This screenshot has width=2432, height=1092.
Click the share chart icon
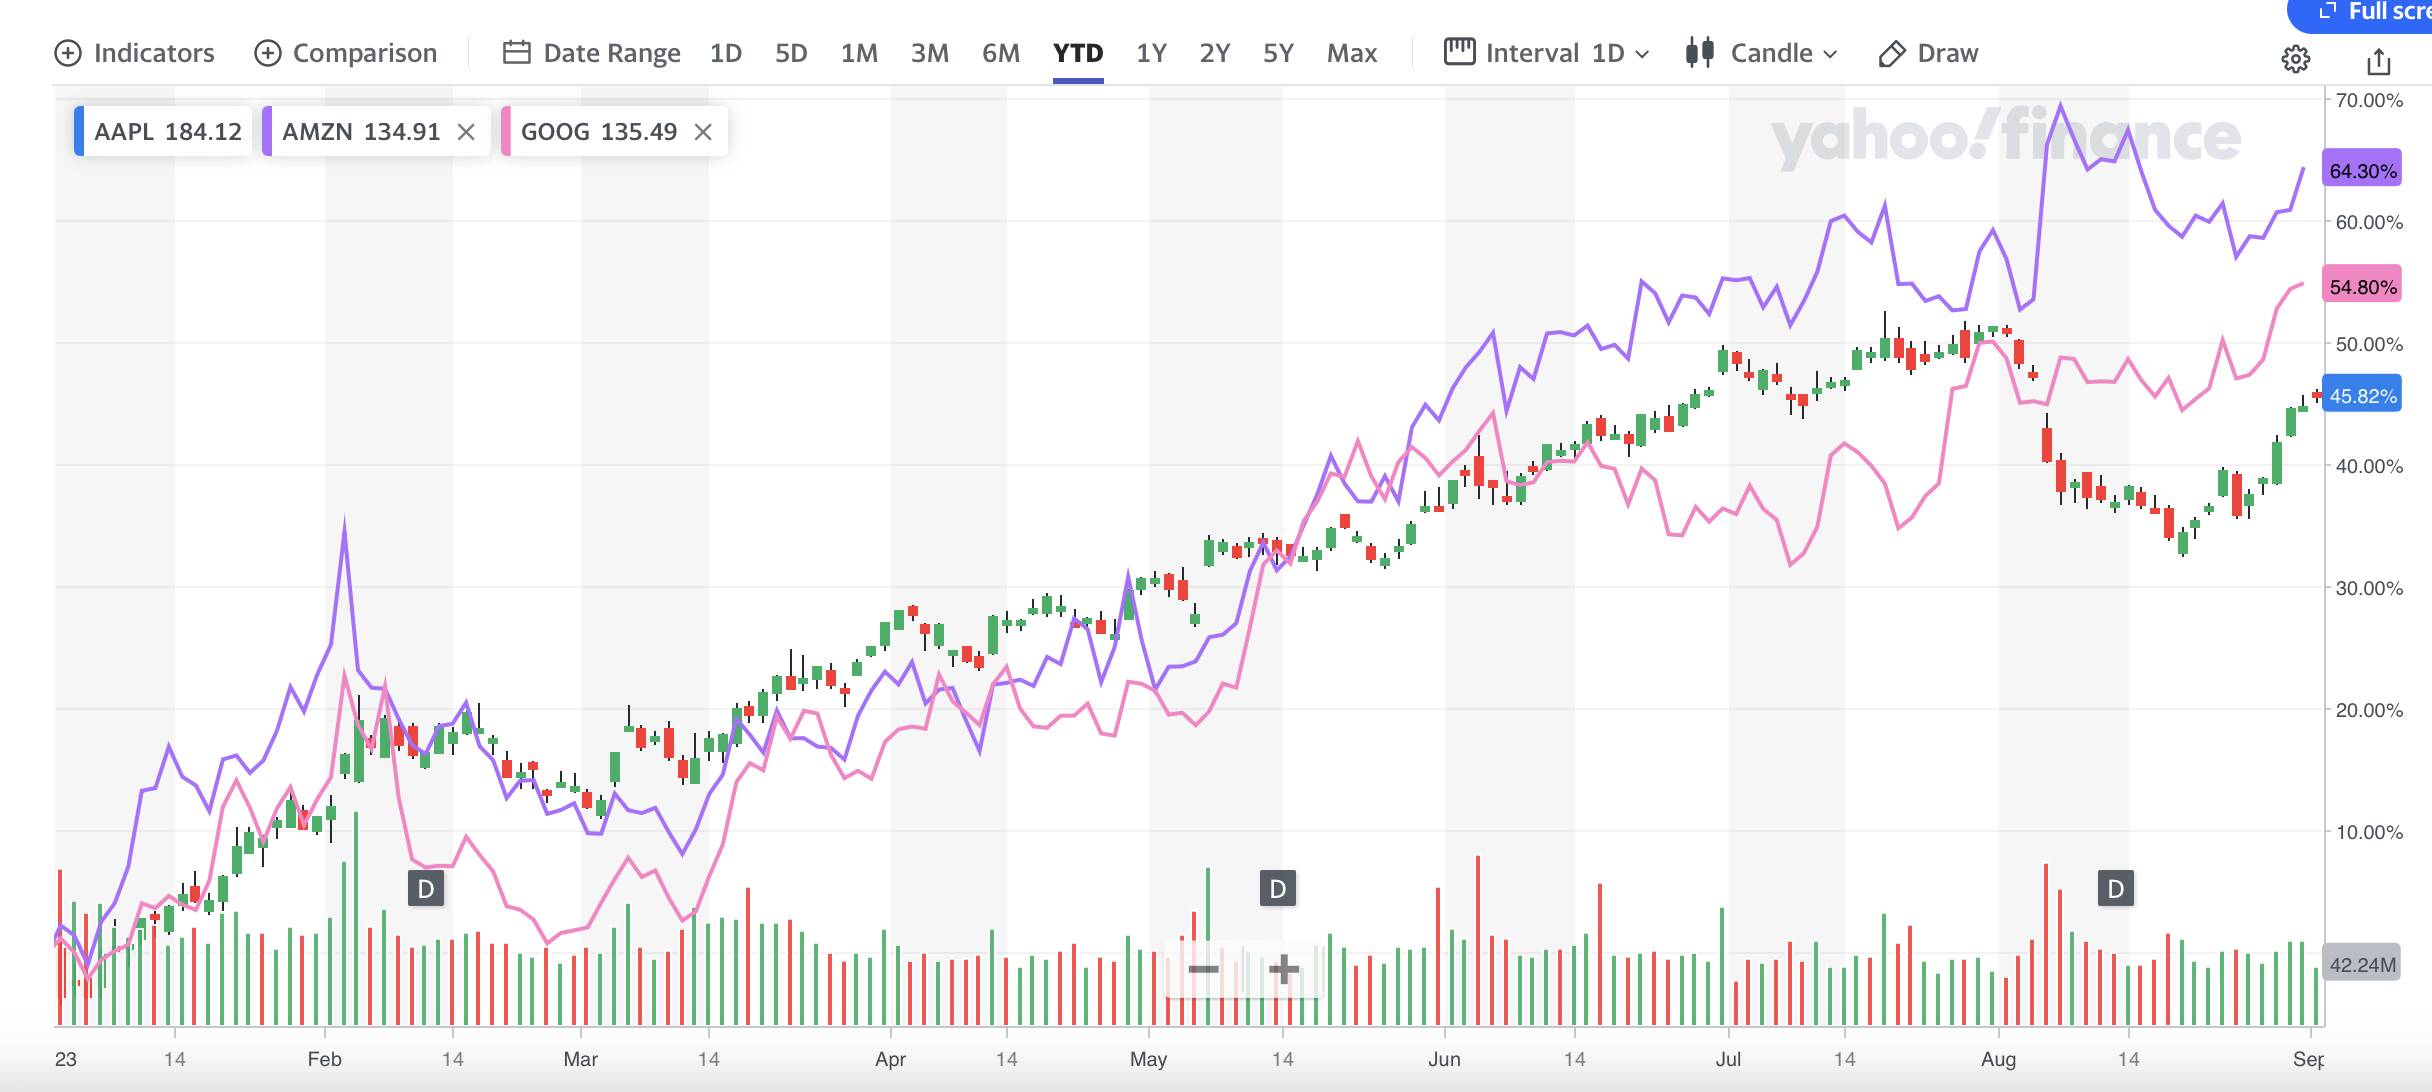click(2379, 61)
